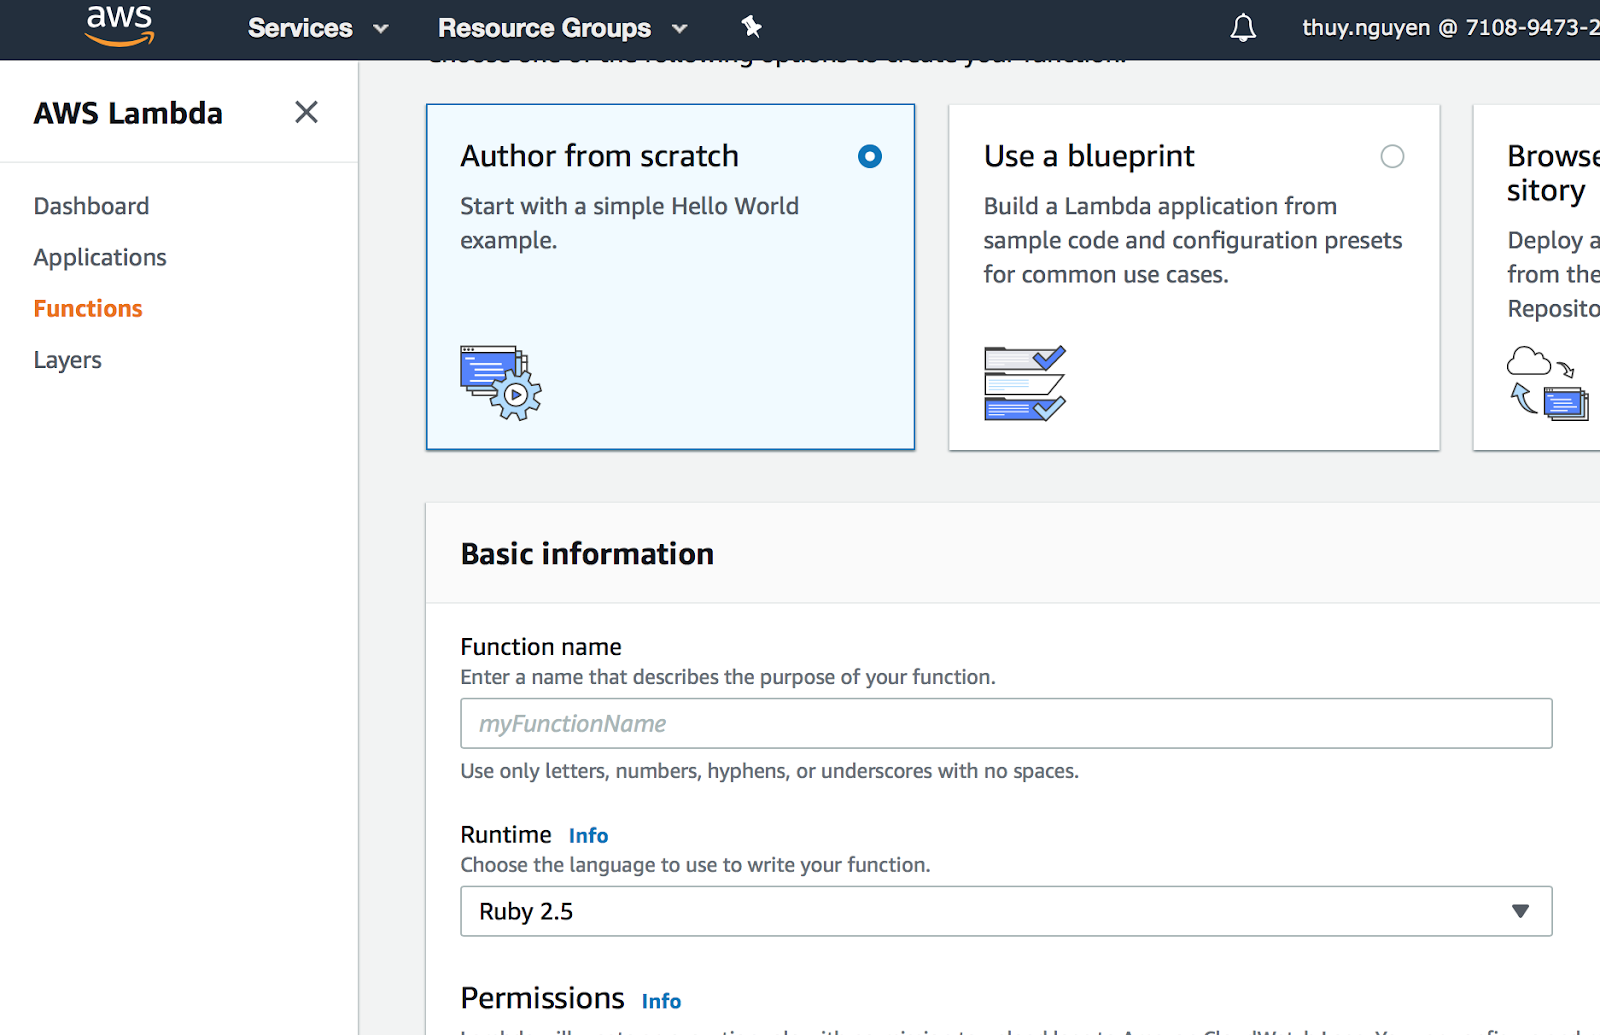Click the repository cloud illustration icon
1600x1035 pixels.
1547,383
